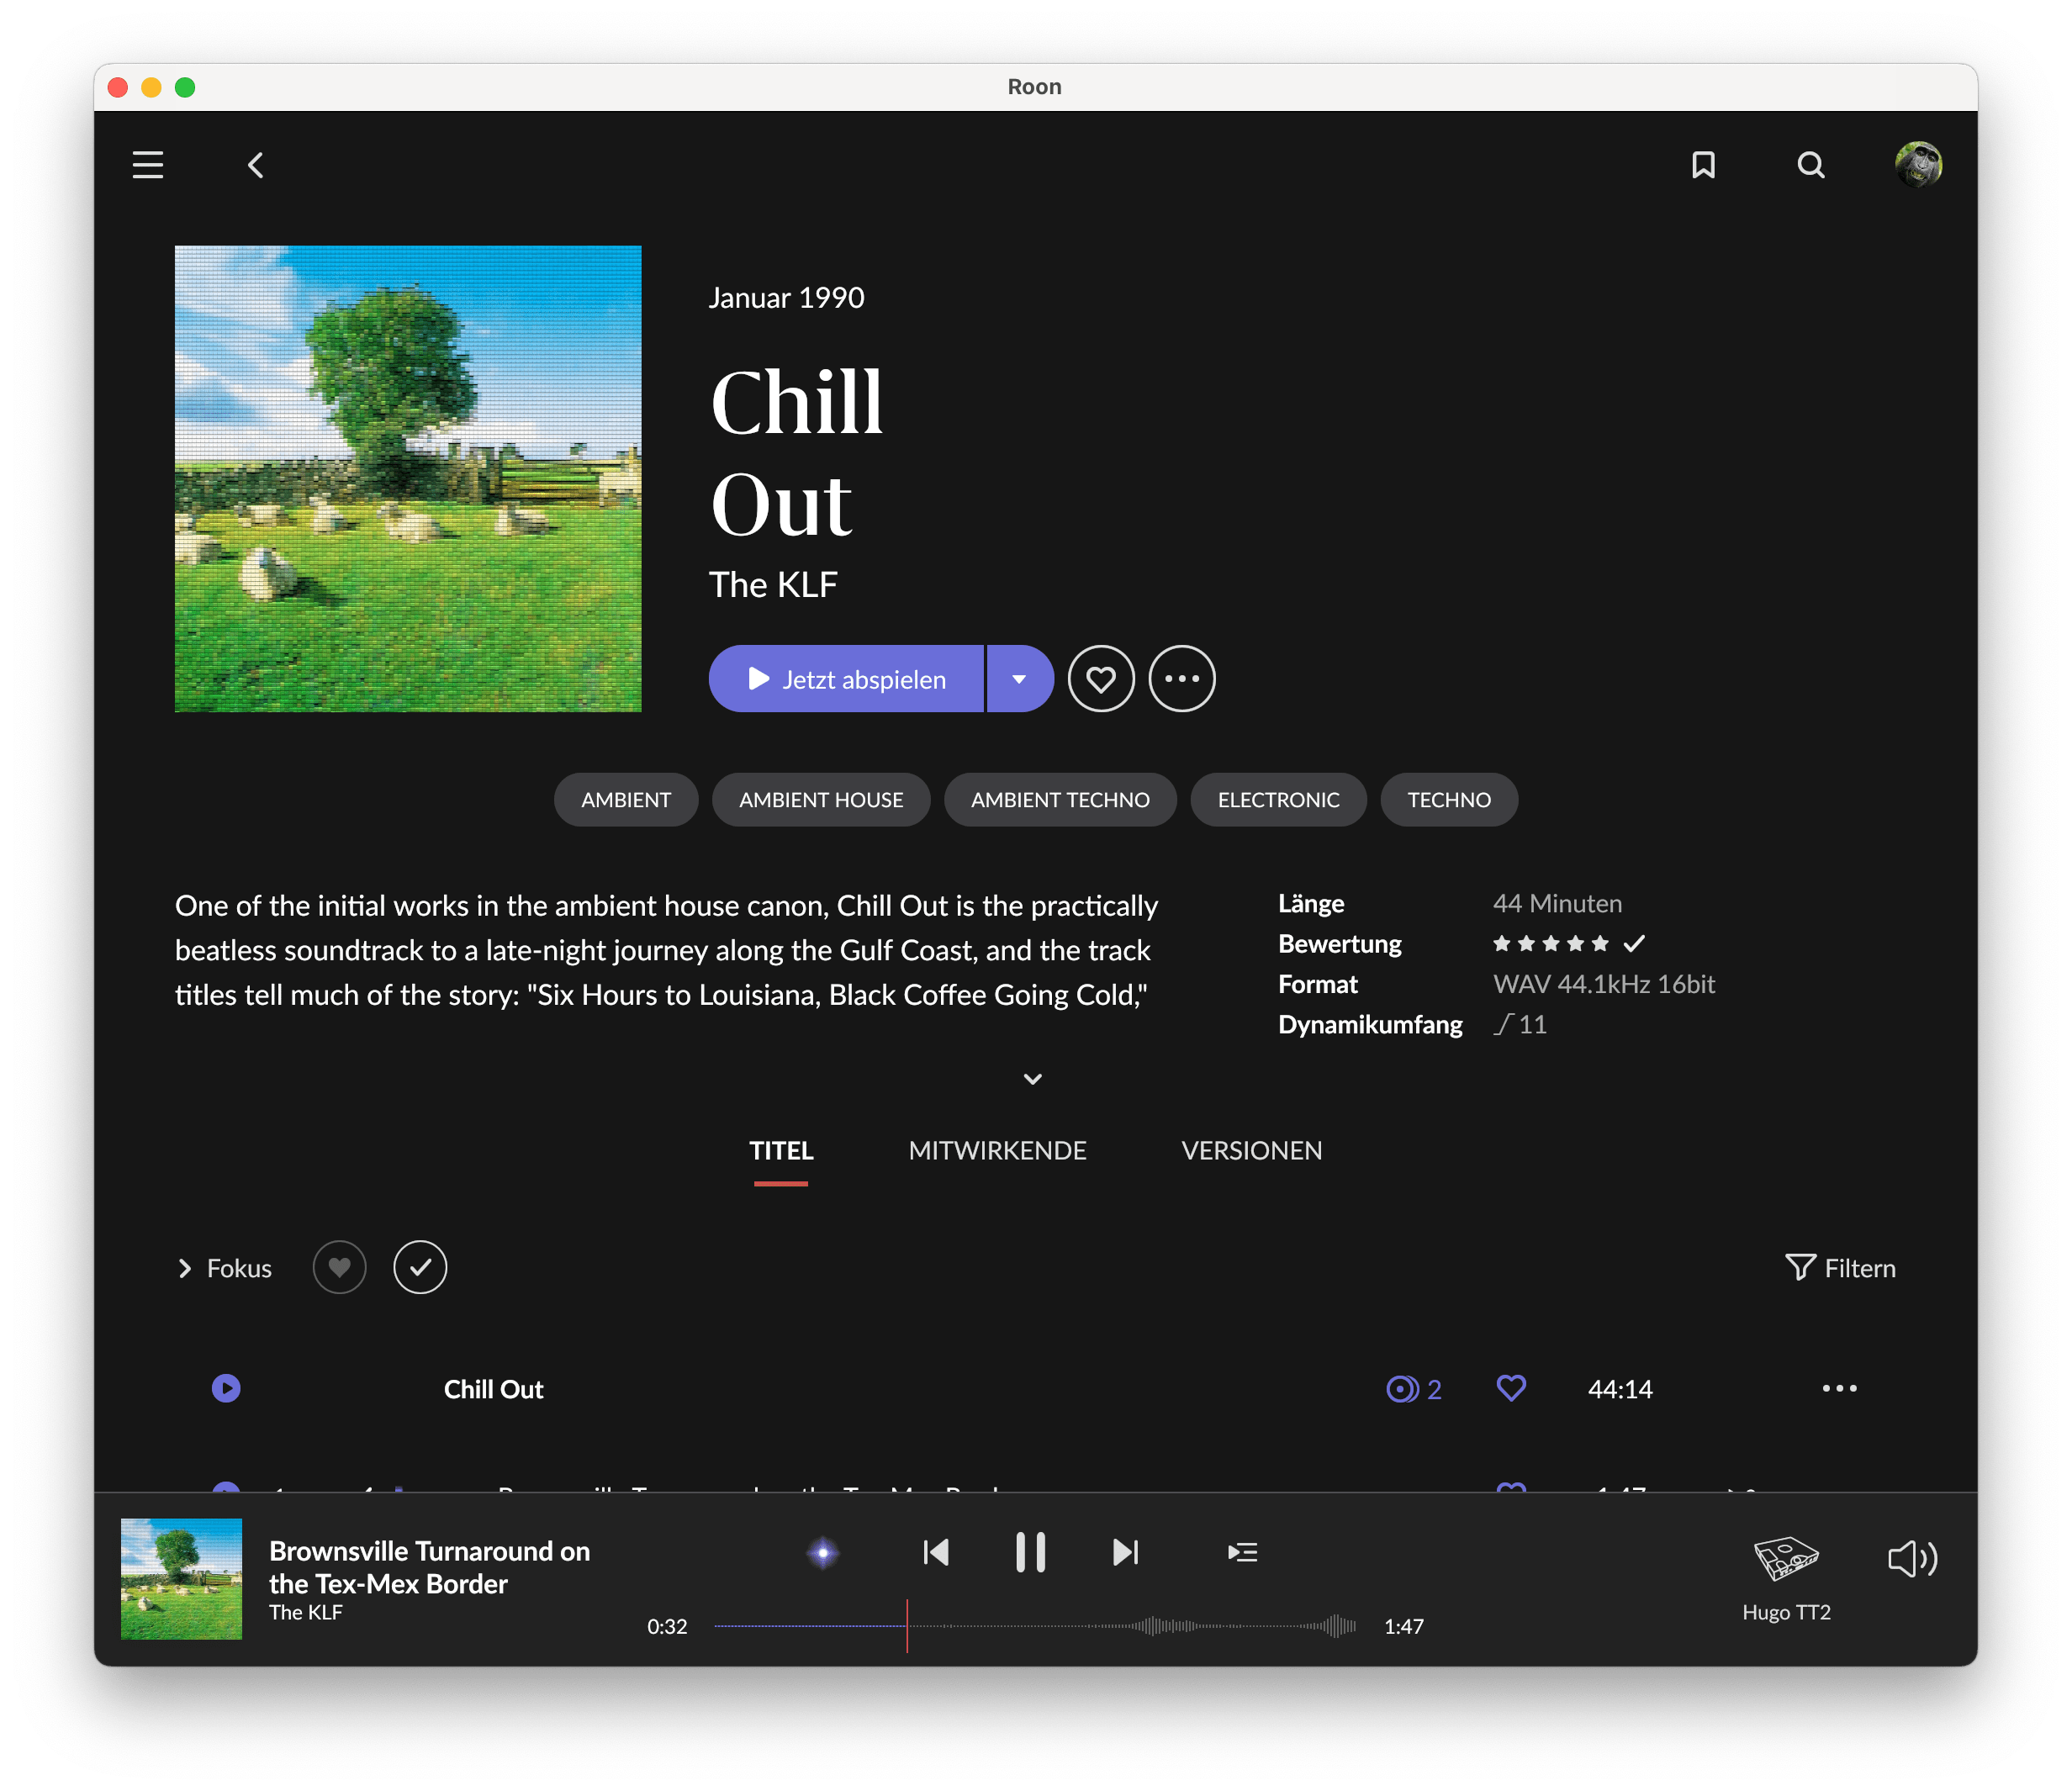Switch to the VERSIONEN tab
This screenshot has width=2072, height=1791.
coord(1251,1151)
